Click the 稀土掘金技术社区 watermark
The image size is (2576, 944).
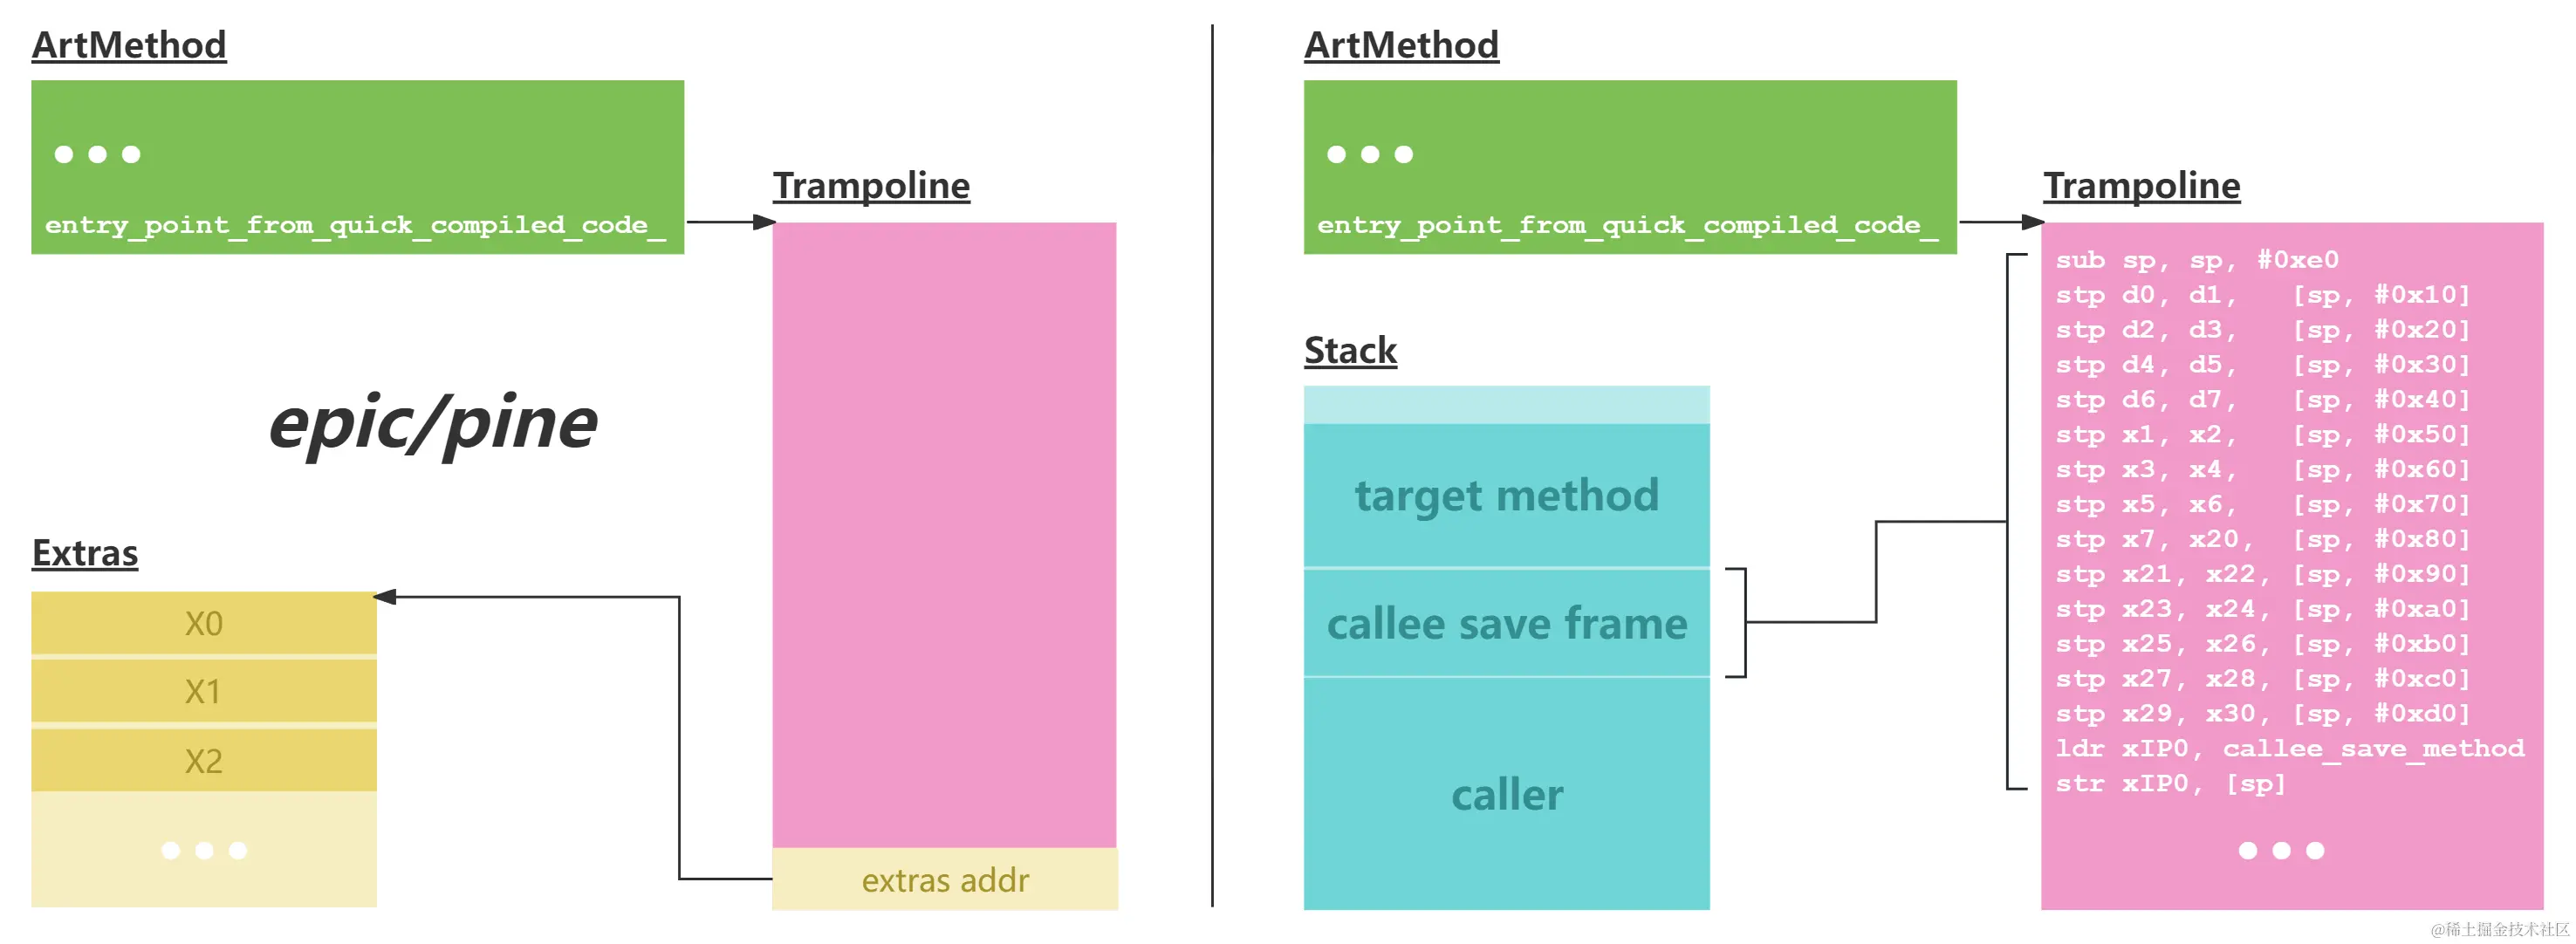tap(2499, 929)
